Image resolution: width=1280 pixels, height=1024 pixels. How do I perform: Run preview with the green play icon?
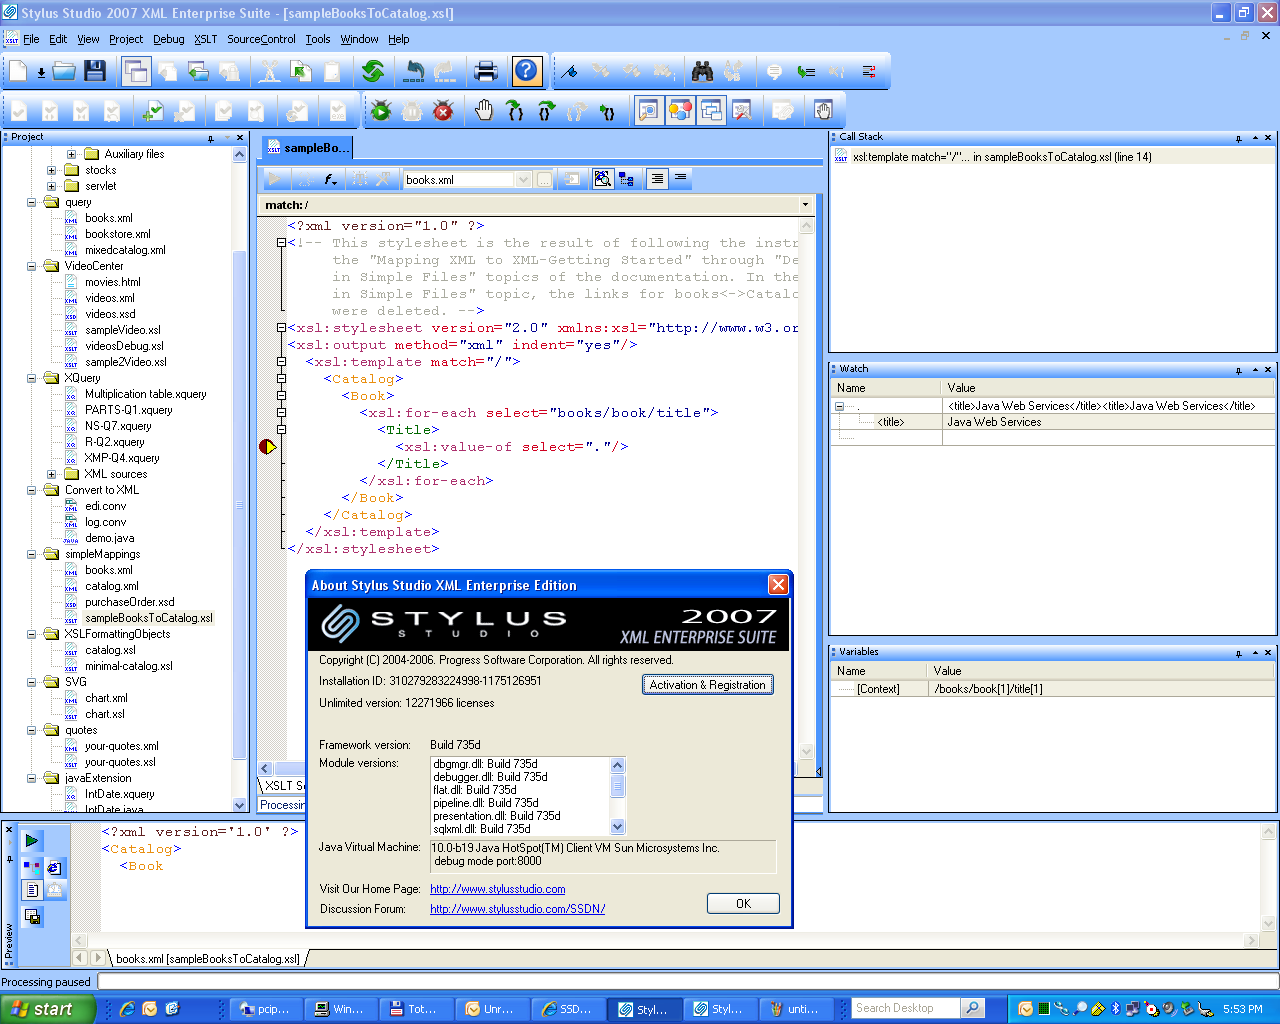[x=32, y=841]
